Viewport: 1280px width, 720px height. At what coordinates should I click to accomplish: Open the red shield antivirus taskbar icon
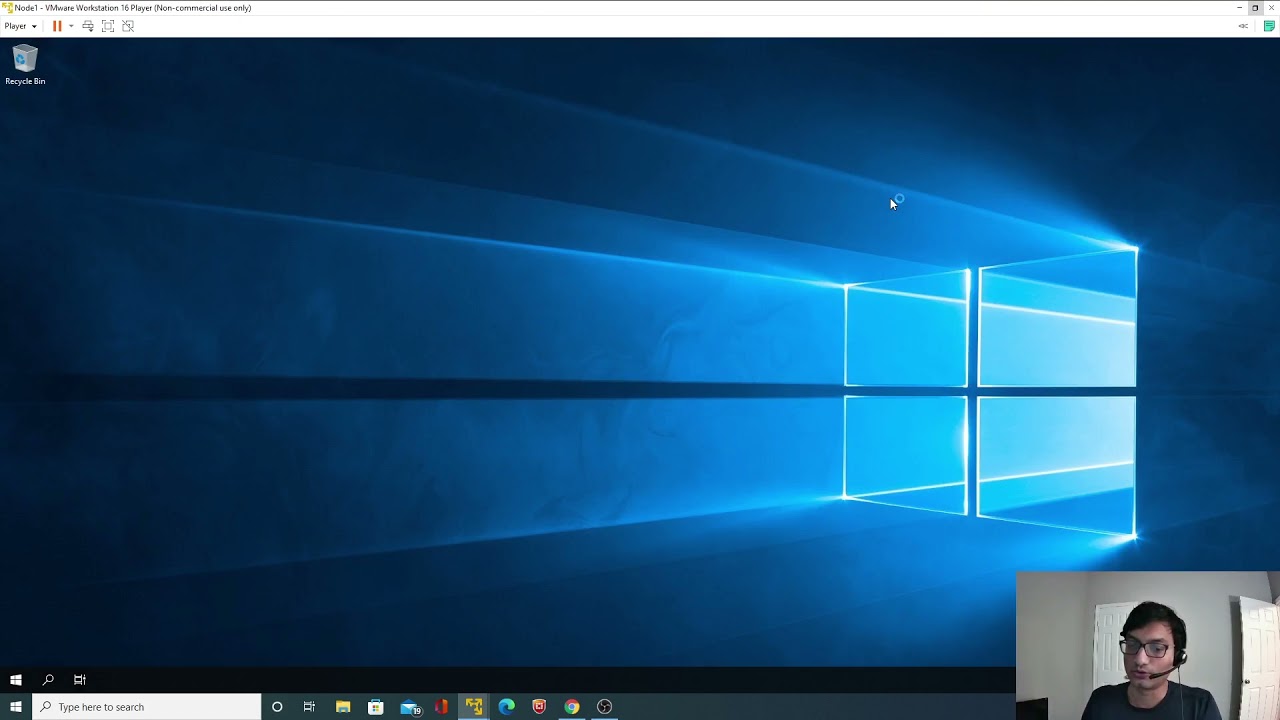pyautogui.click(x=539, y=707)
